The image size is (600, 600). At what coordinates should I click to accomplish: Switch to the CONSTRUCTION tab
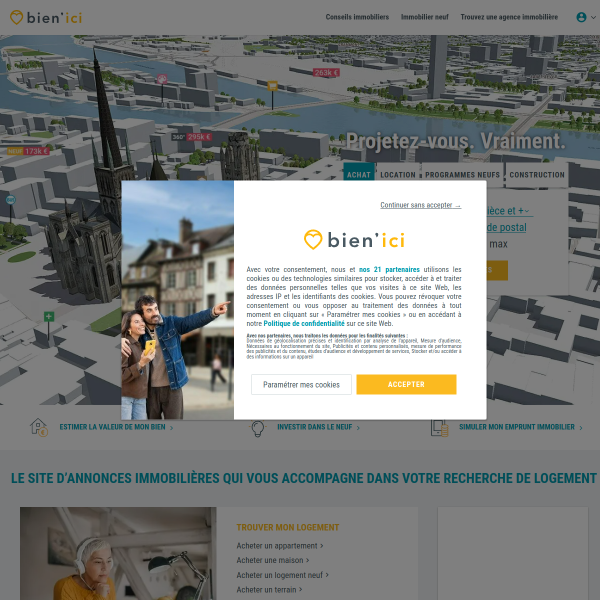[537, 174]
